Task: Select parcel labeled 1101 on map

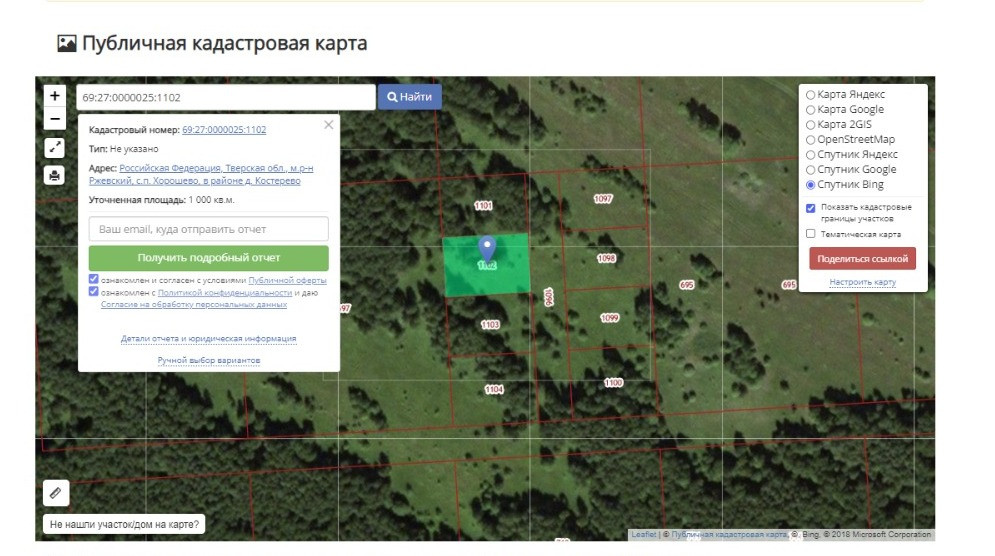Action: point(484,206)
